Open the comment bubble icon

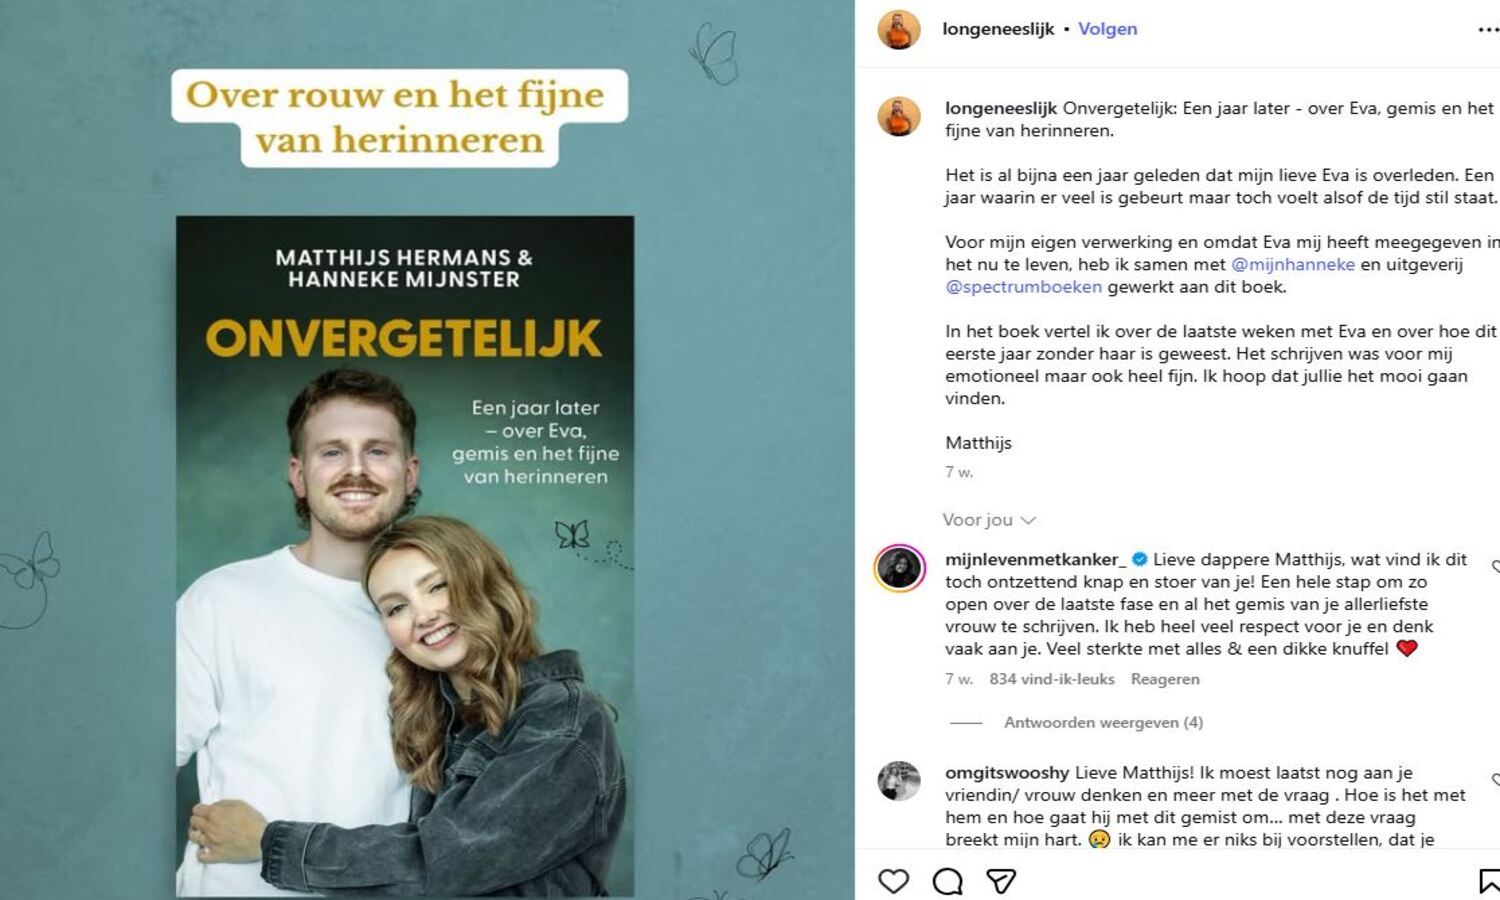[x=947, y=881]
